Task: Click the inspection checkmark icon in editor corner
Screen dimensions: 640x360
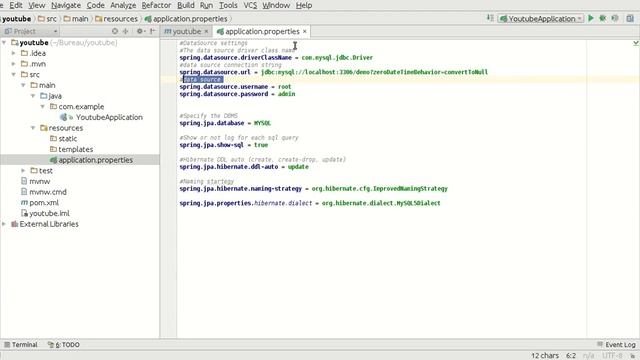Action: tap(636, 43)
